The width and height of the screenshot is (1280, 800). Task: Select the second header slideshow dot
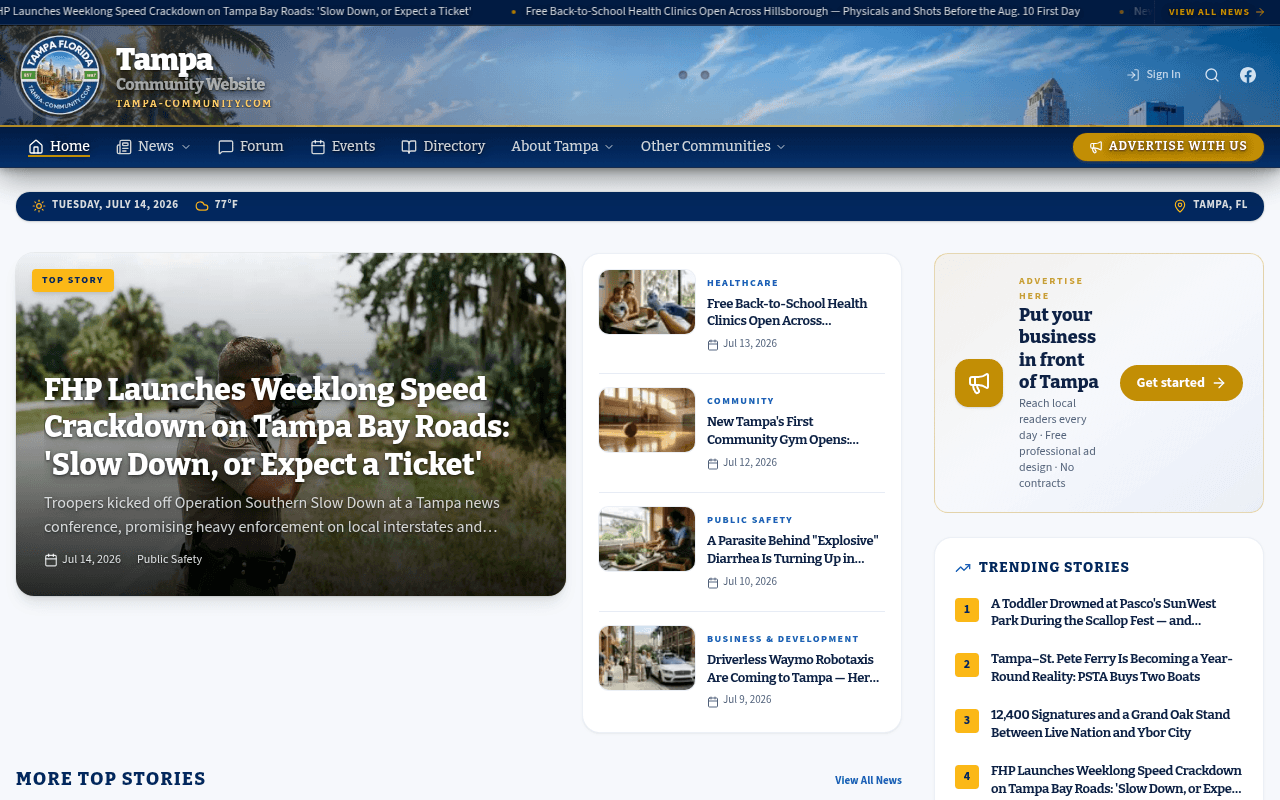(705, 75)
